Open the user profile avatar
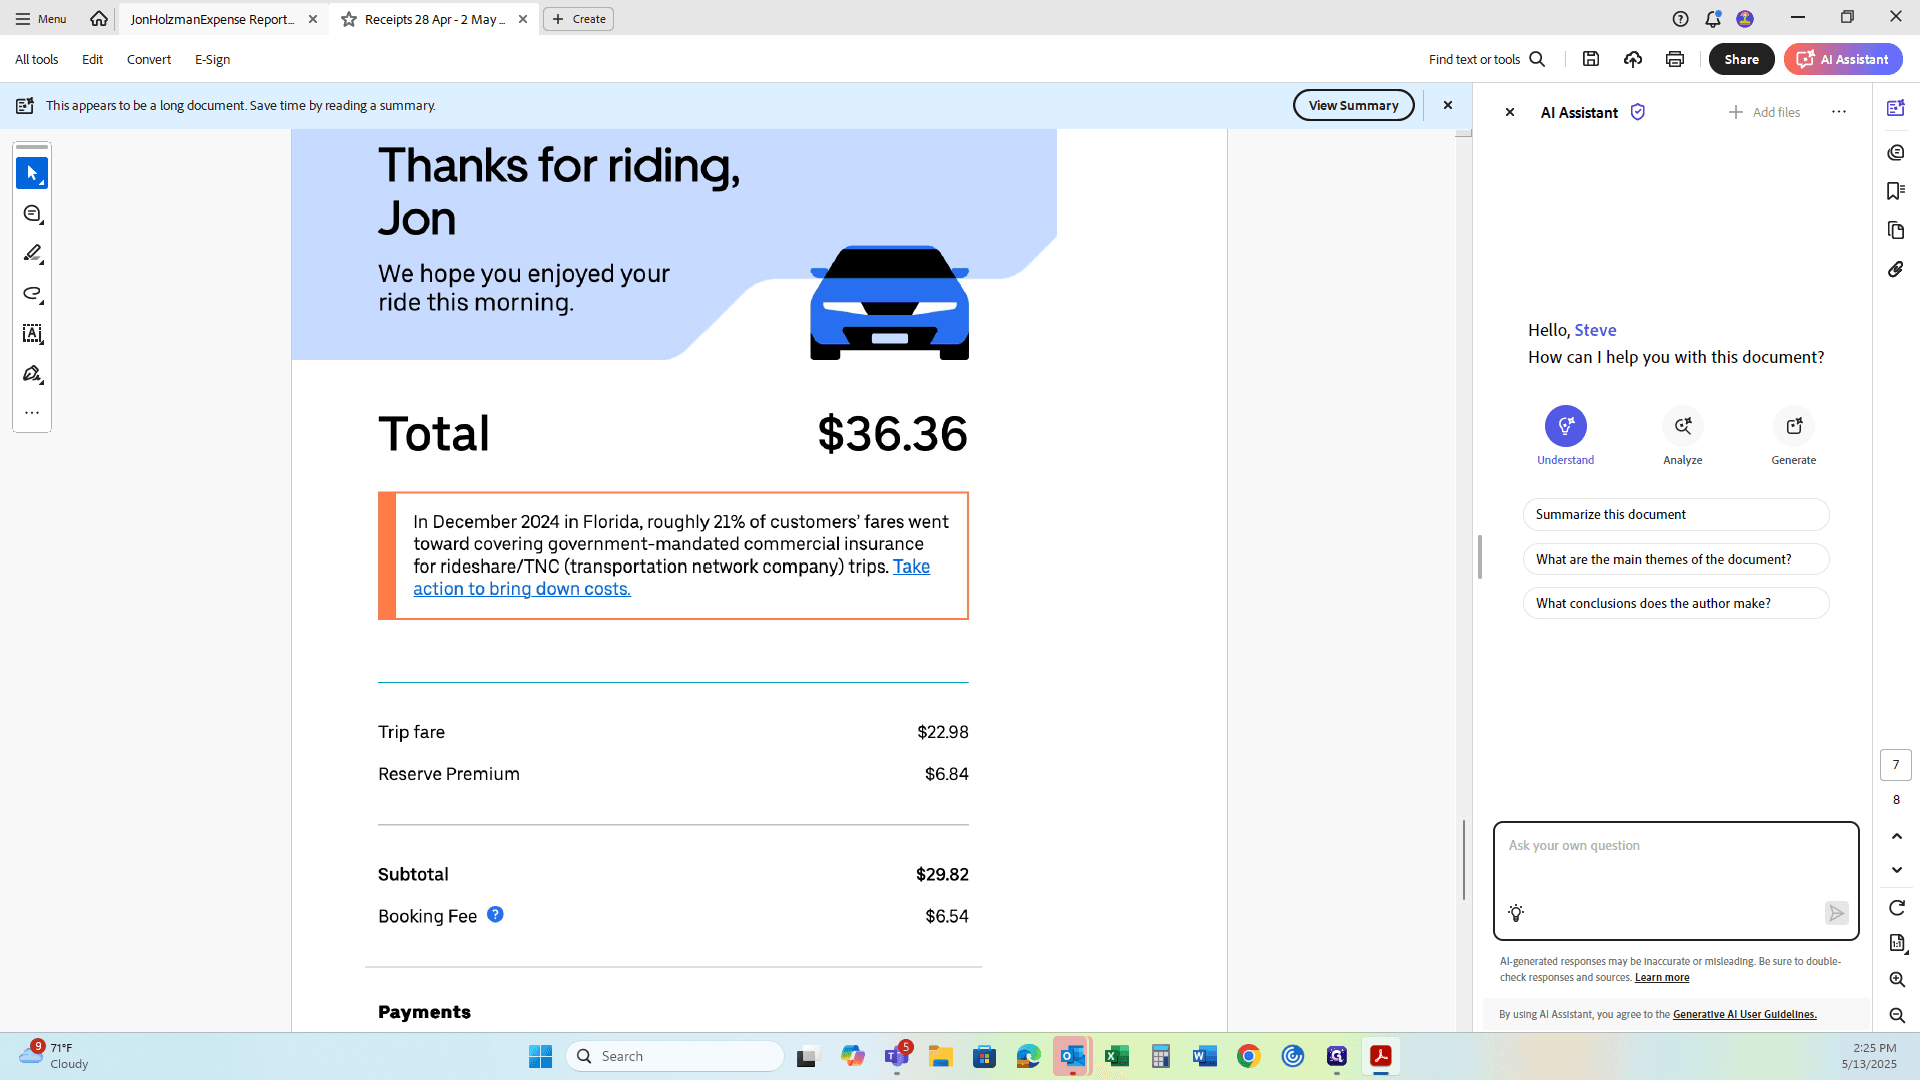This screenshot has height=1080, width=1920. [x=1745, y=19]
